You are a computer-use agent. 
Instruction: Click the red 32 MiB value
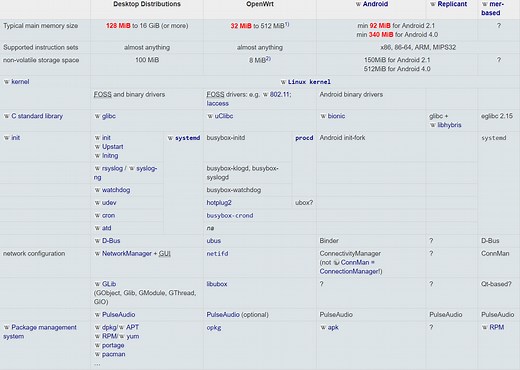coord(241,26)
